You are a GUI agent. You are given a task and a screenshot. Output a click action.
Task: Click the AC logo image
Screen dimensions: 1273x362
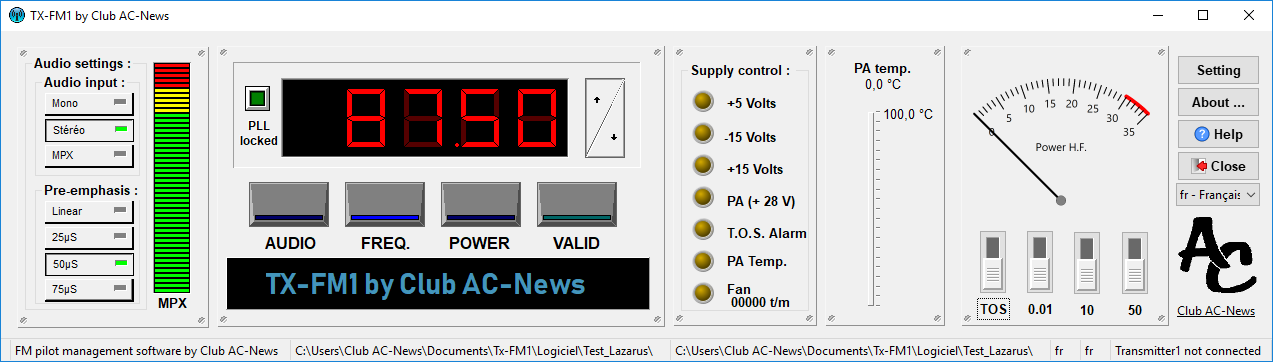[1216, 256]
